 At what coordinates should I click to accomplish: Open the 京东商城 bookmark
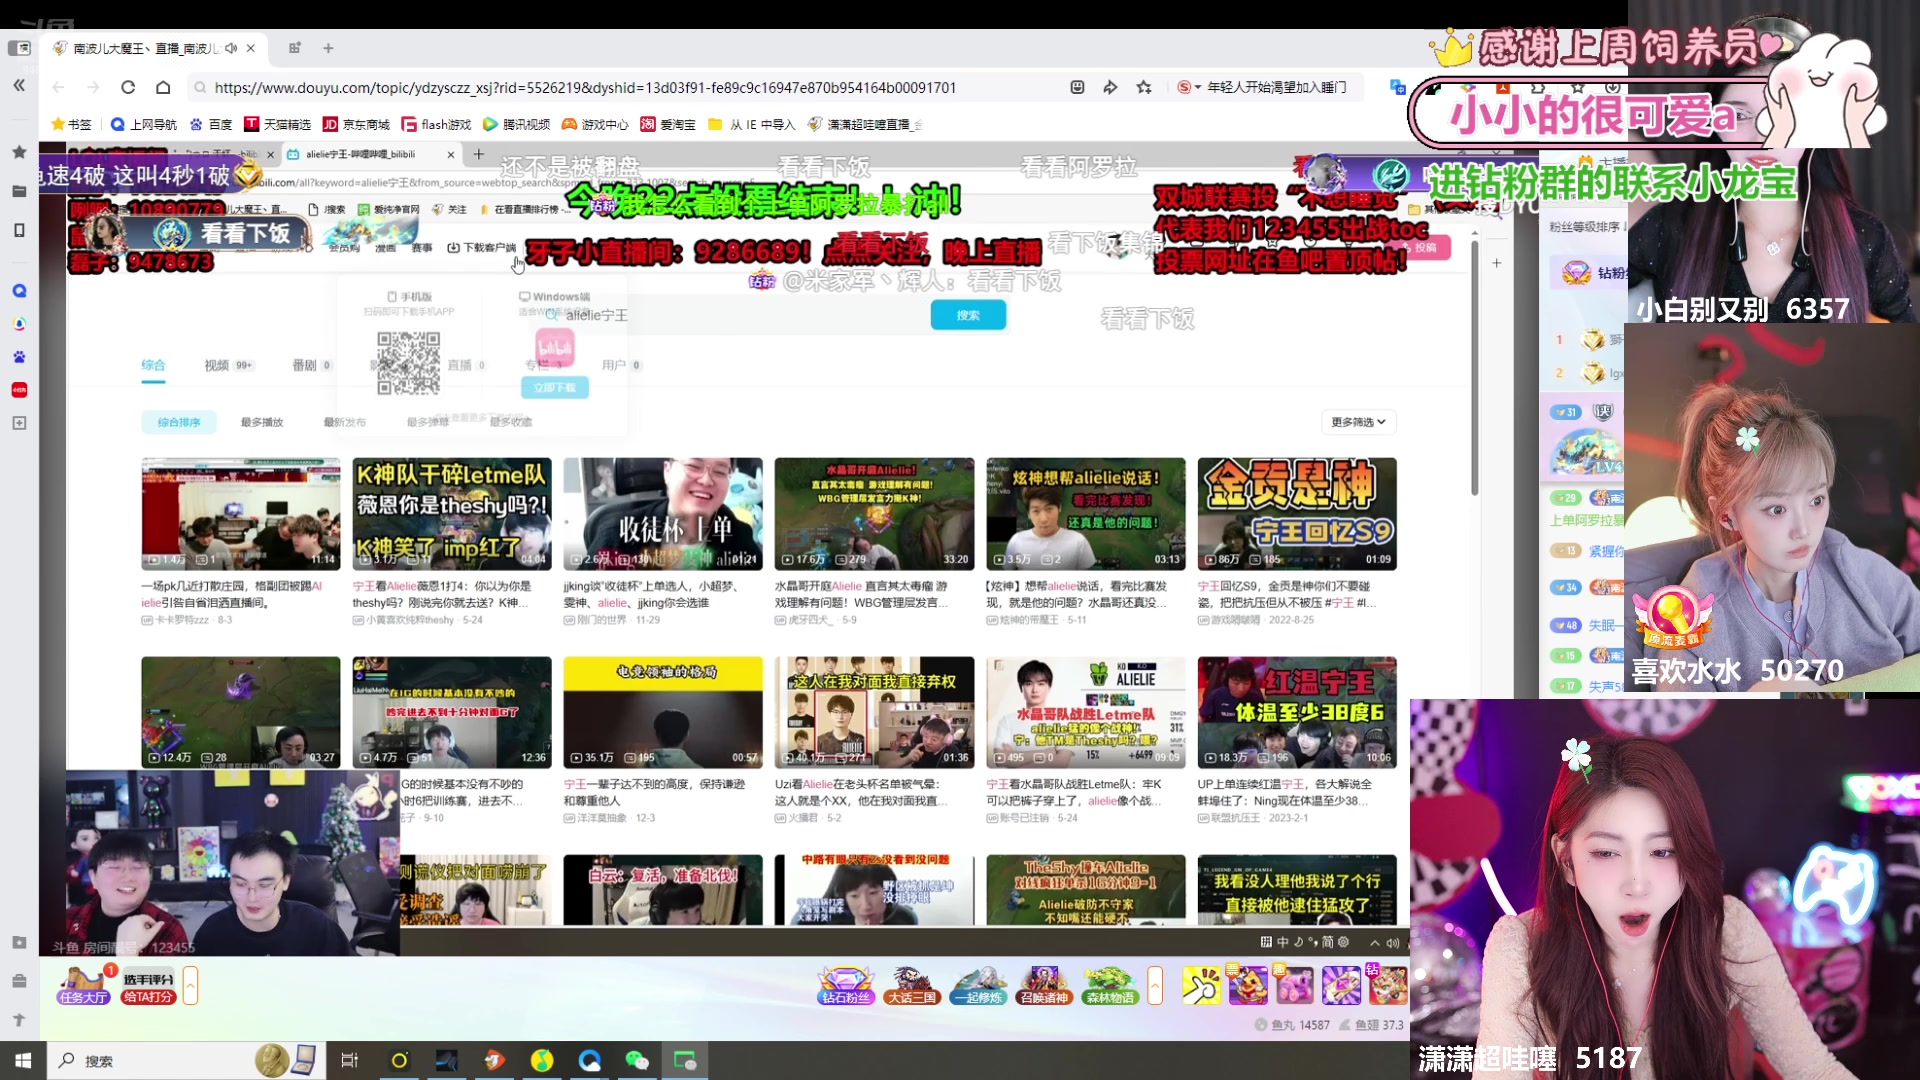pos(356,125)
